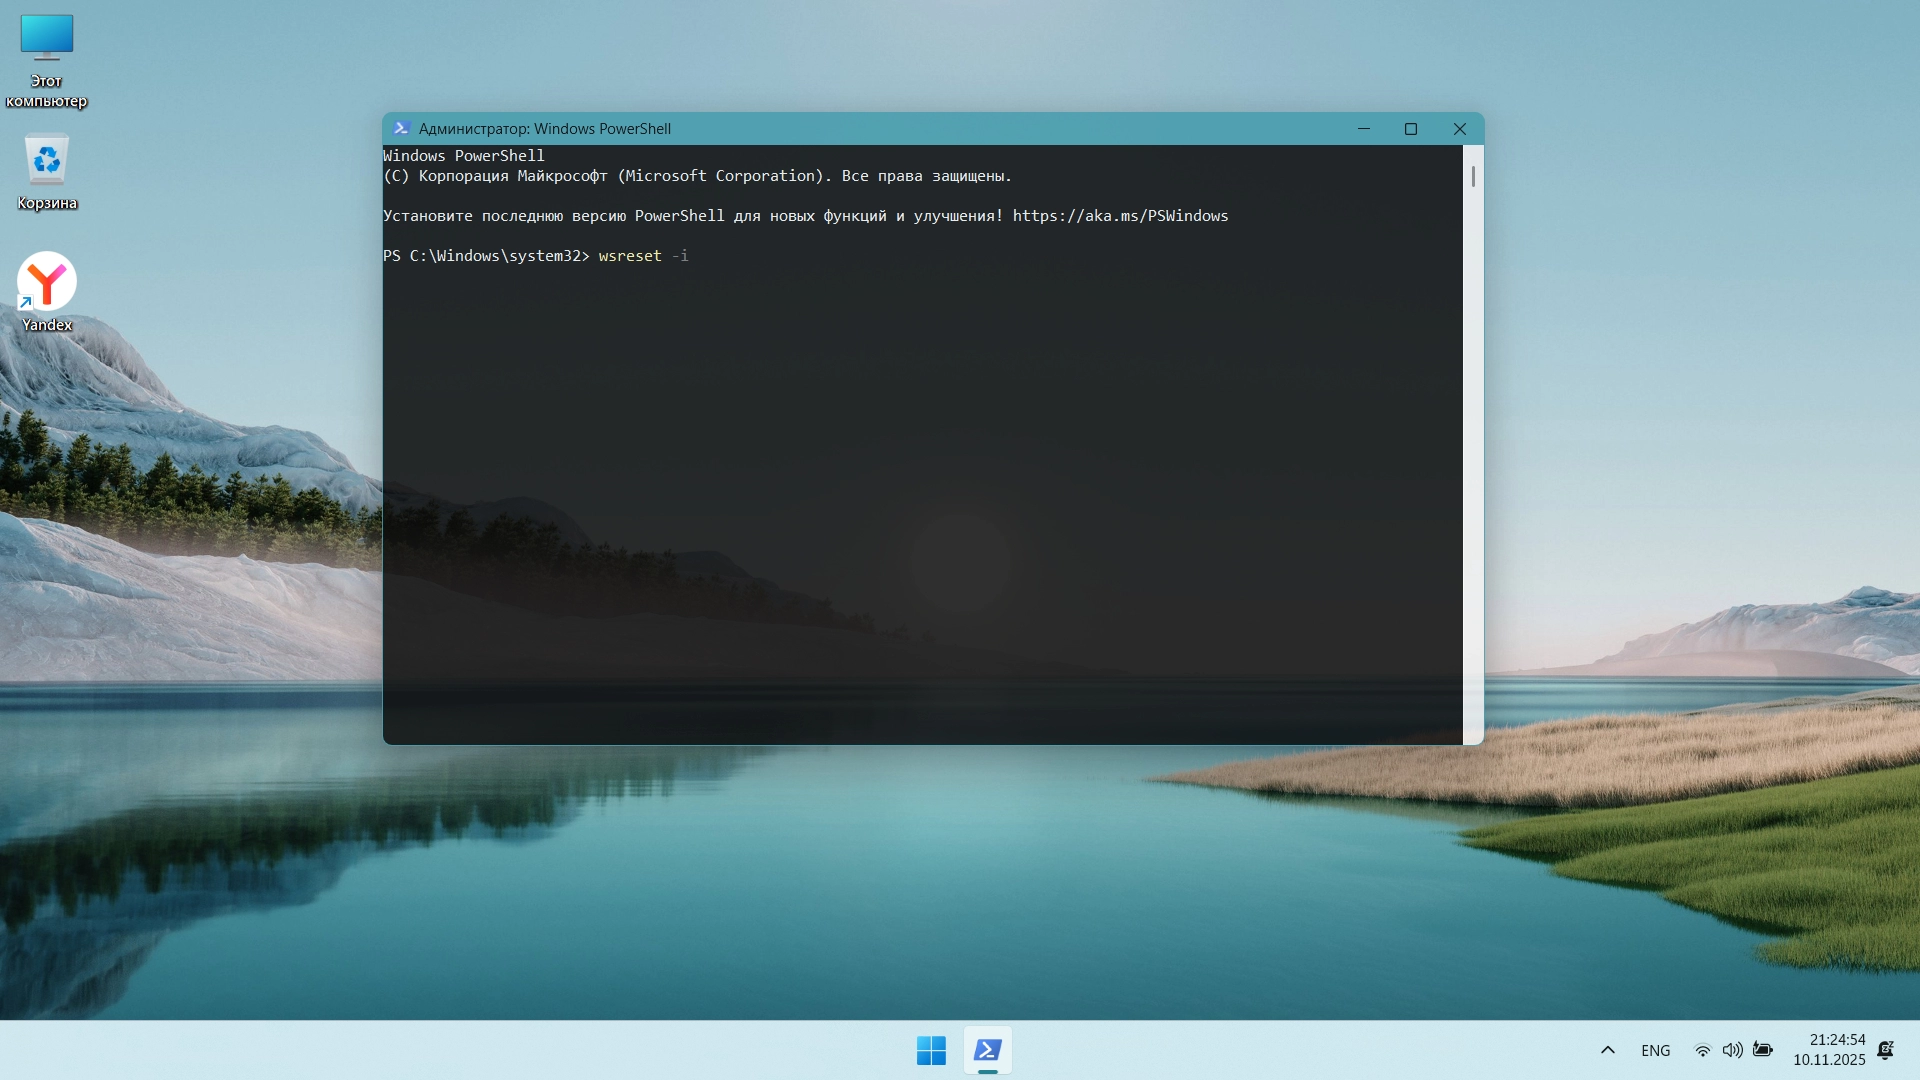Select the Yandex browser shortcut
Screen dimensions: 1920x1080
point(46,283)
